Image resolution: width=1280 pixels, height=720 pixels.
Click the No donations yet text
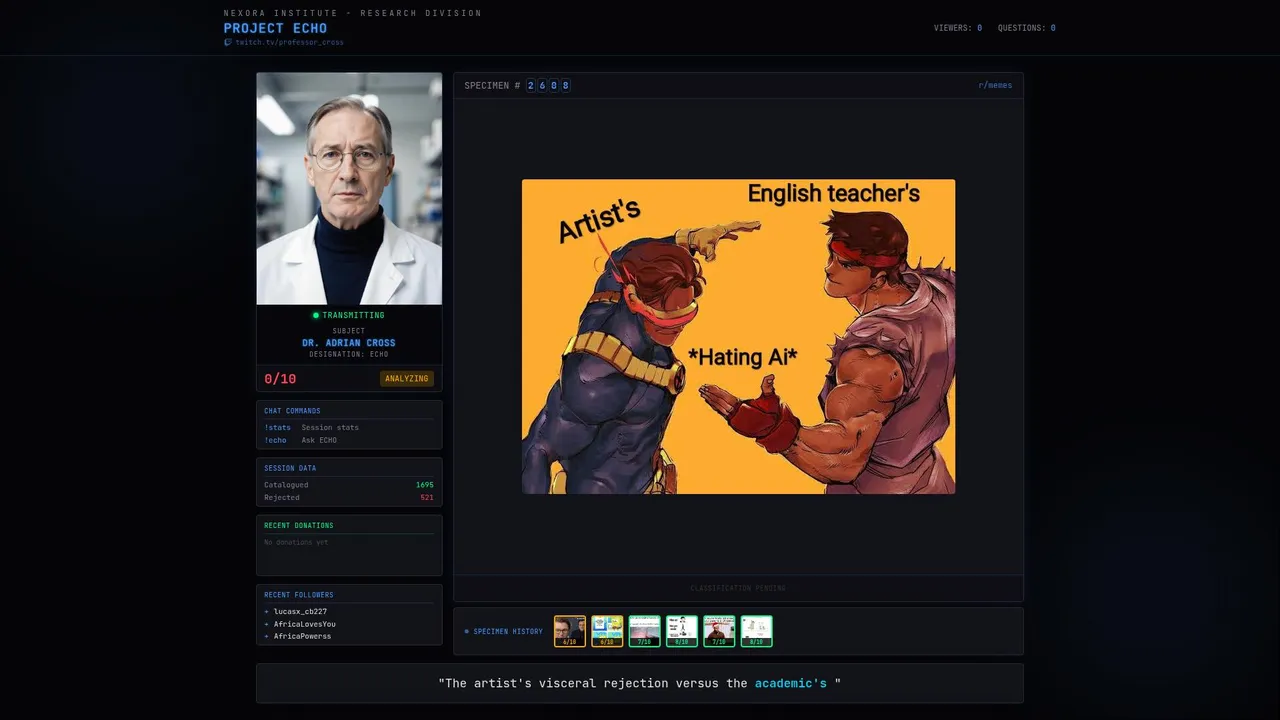pyautogui.click(x=296, y=542)
